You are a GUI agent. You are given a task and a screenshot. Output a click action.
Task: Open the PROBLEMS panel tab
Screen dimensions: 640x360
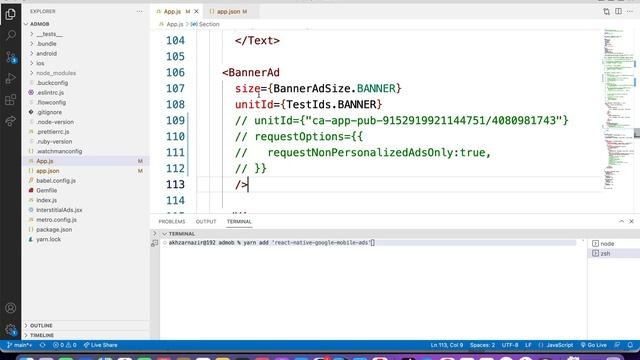pos(172,222)
